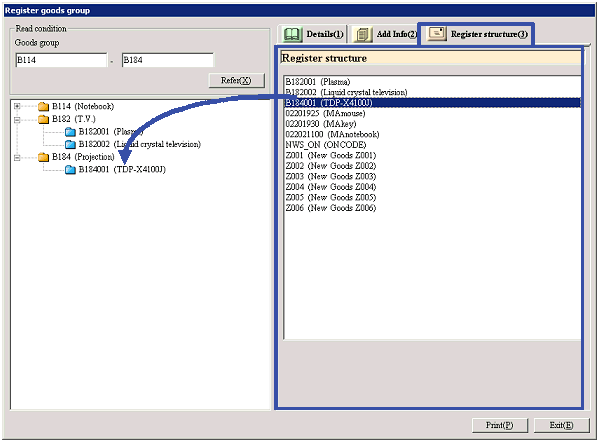Open the Register structure(3) tab
The height and width of the screenshot is (442, 600).
coord(476,34)
